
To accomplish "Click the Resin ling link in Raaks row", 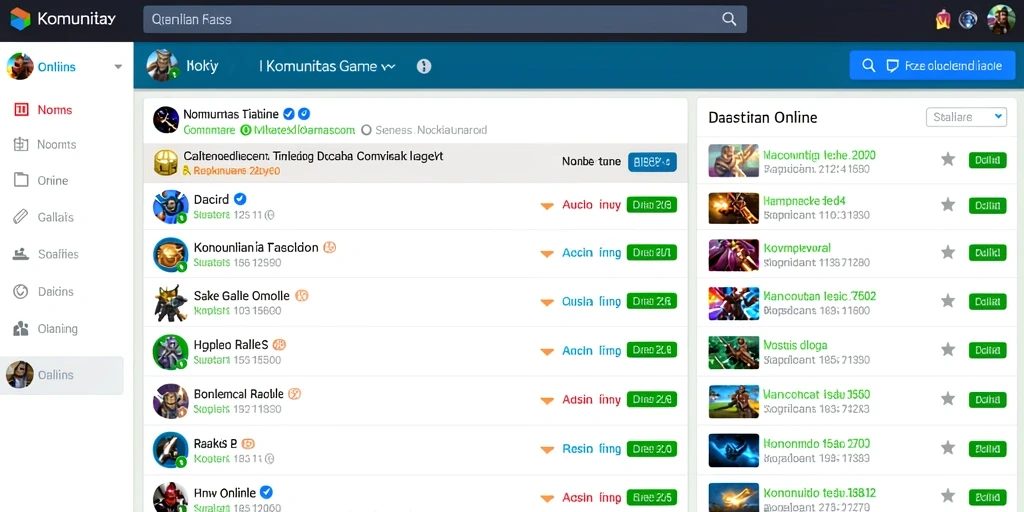I will [x=591, y=449].
